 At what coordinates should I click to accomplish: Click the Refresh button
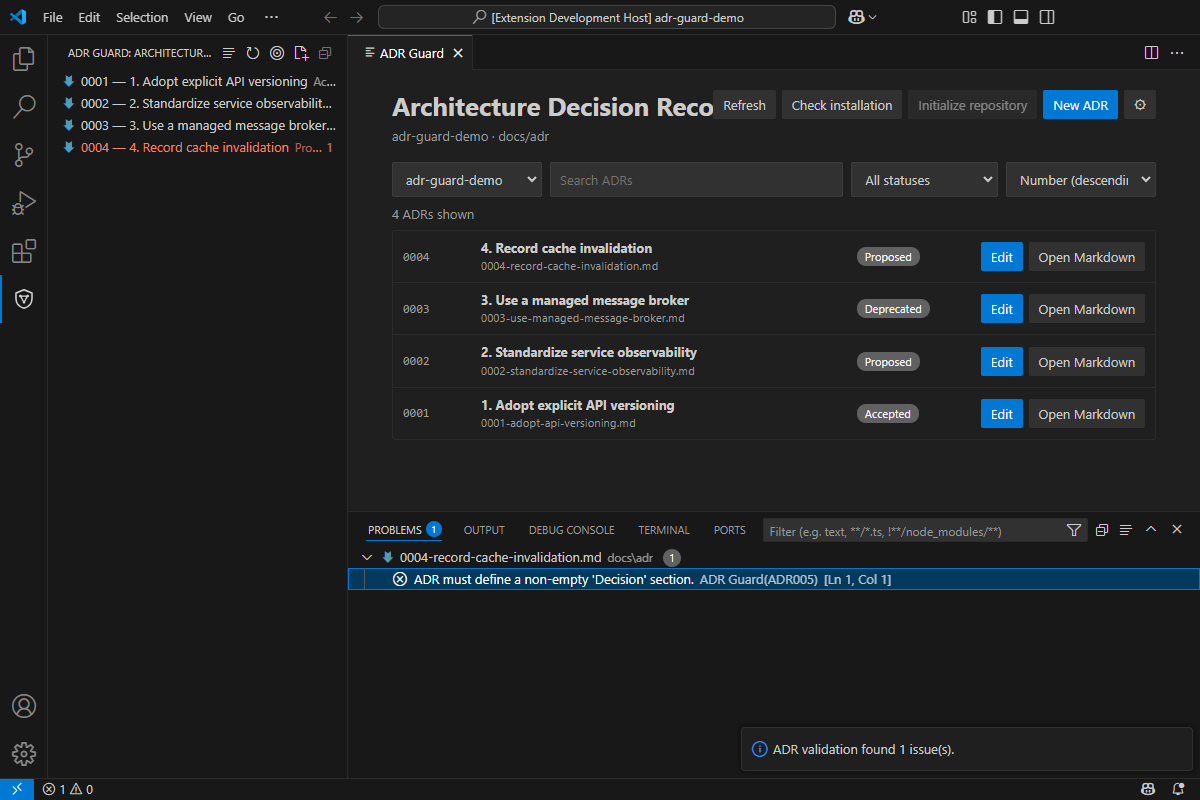(x=744, y=105)
